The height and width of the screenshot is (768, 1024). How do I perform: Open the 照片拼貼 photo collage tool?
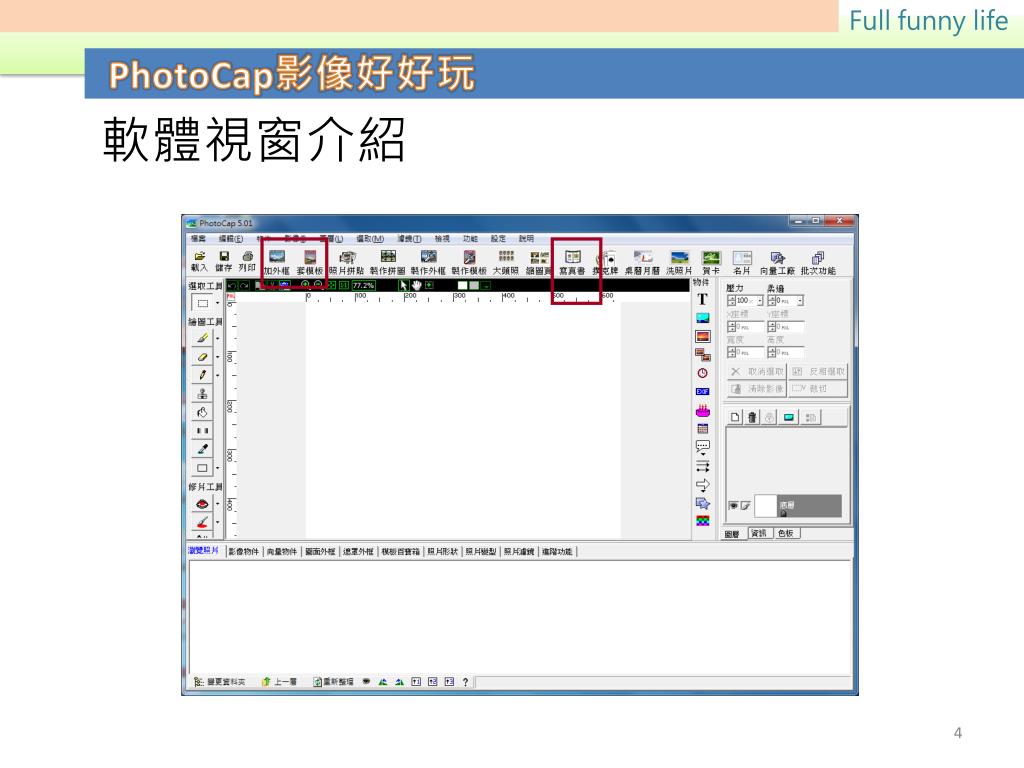tap(347, 263)
